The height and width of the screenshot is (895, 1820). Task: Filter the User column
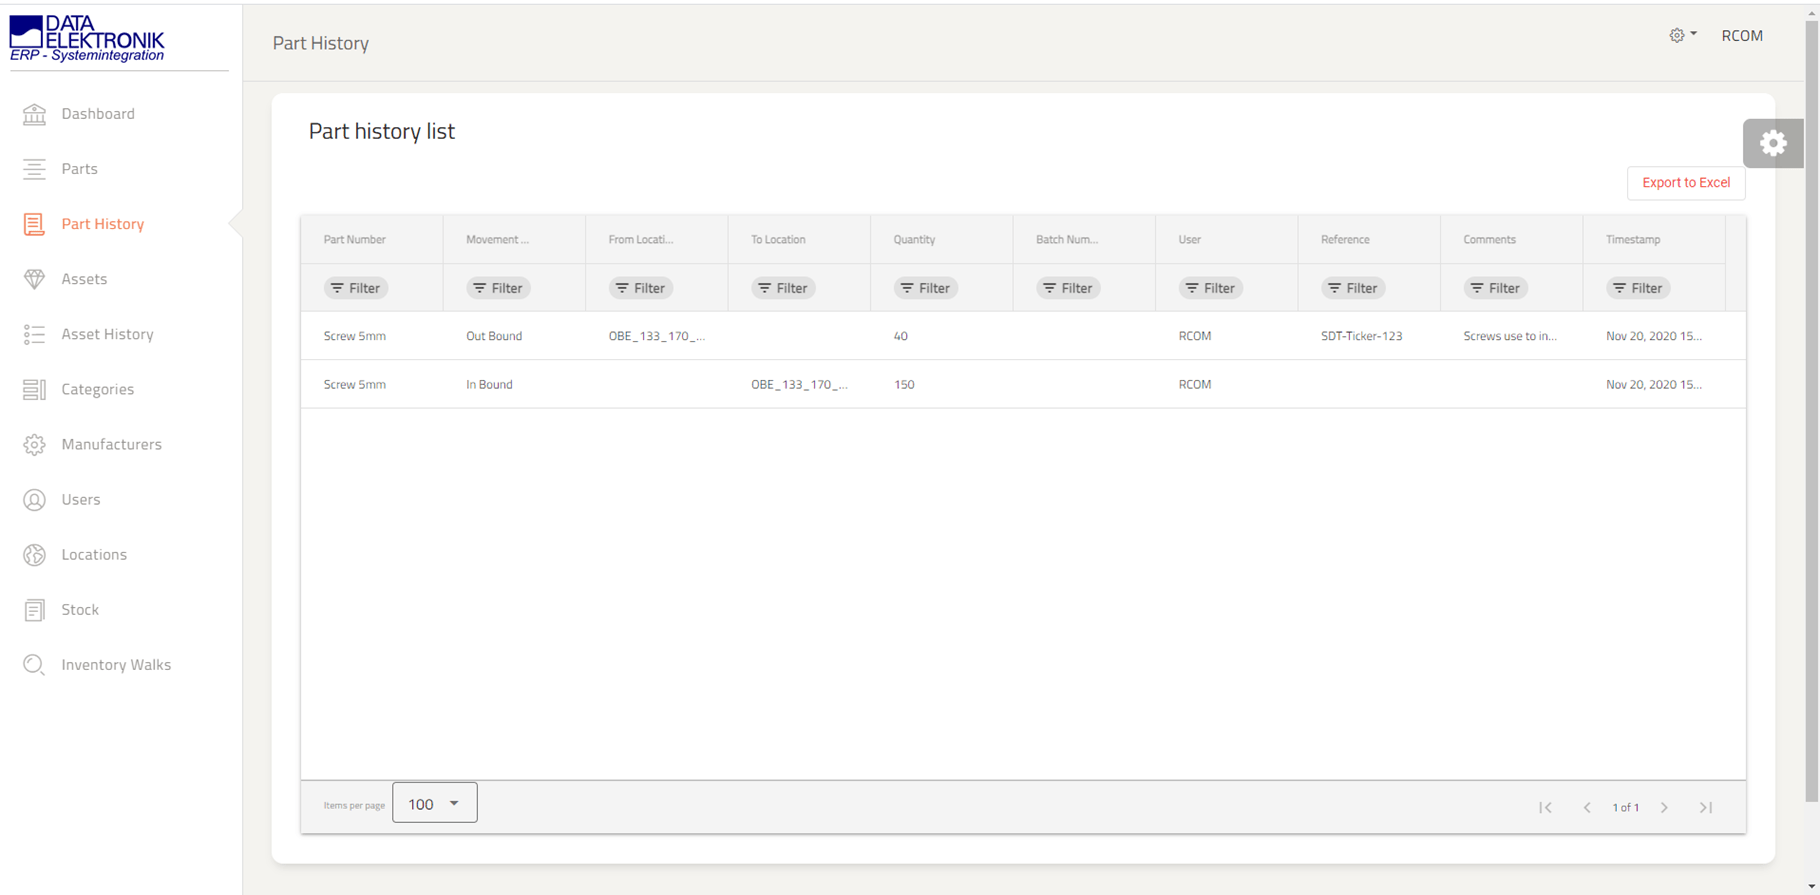(1211, 288)
